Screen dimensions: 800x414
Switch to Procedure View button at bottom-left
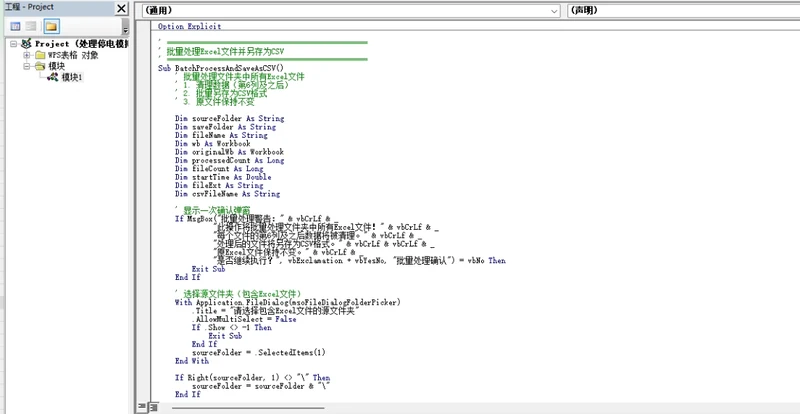point(141,407)
